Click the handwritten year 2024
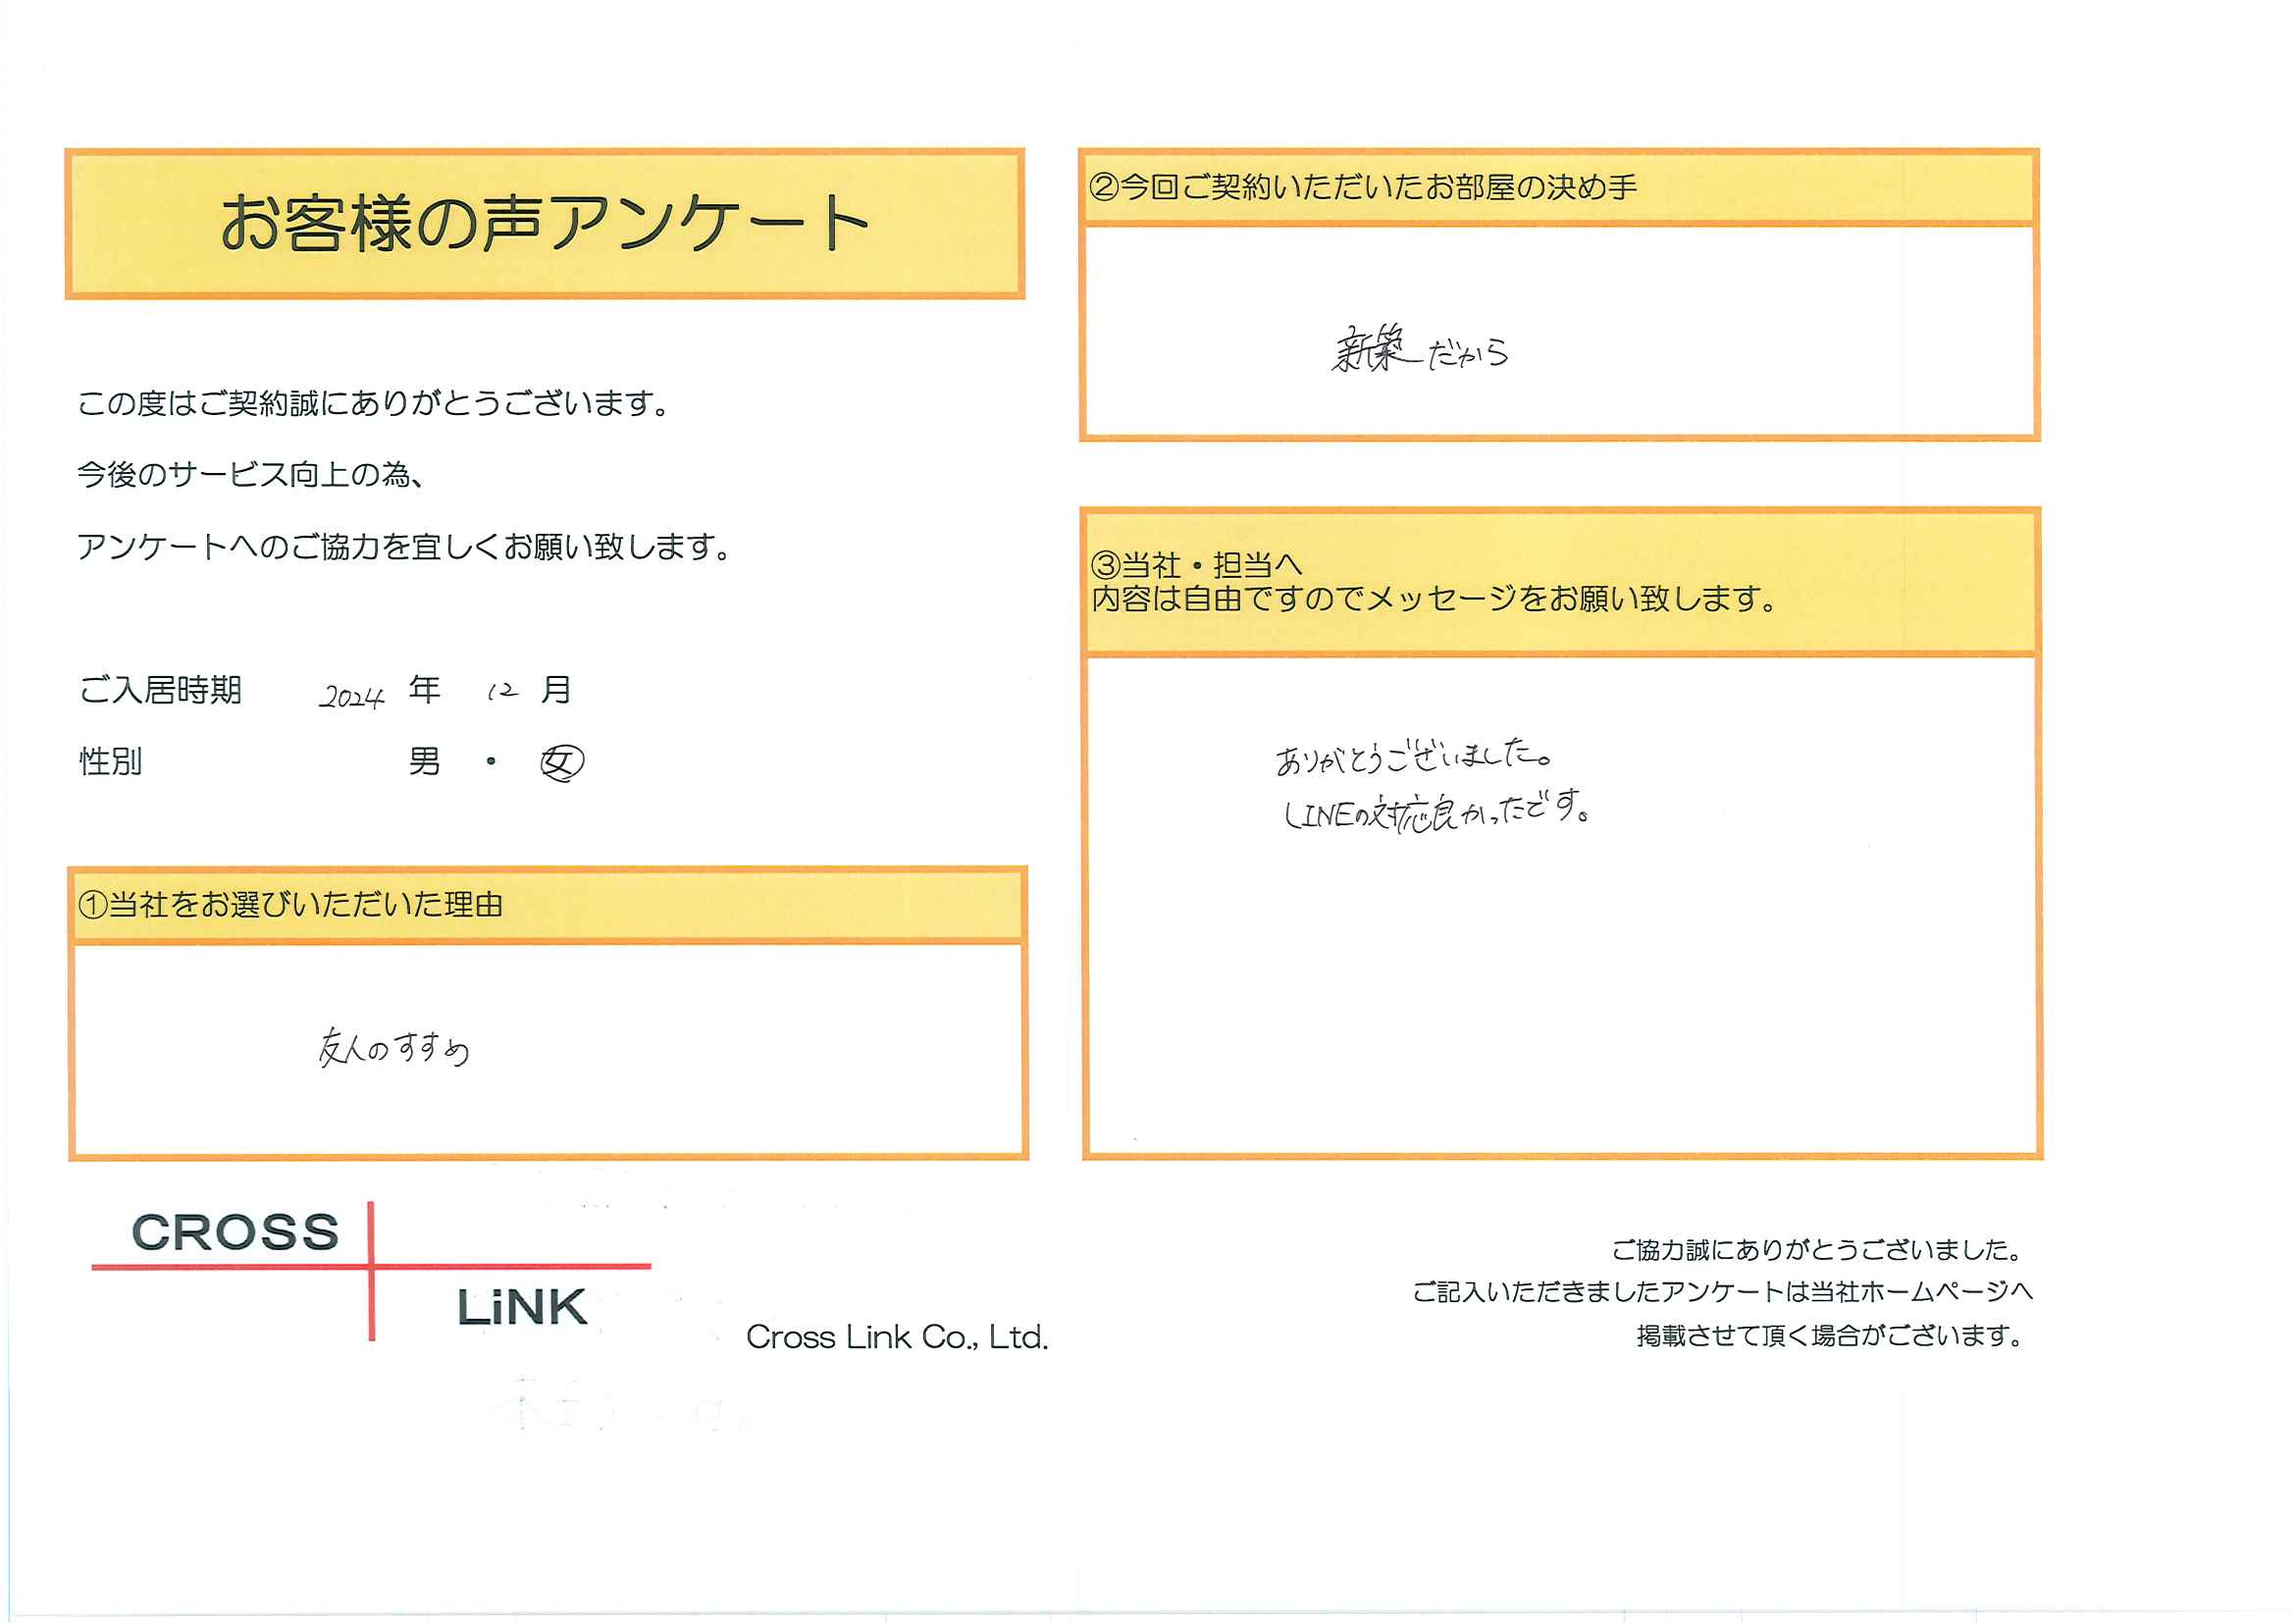This screenshot has width=2296, height=1623. [x=352, y=696]
